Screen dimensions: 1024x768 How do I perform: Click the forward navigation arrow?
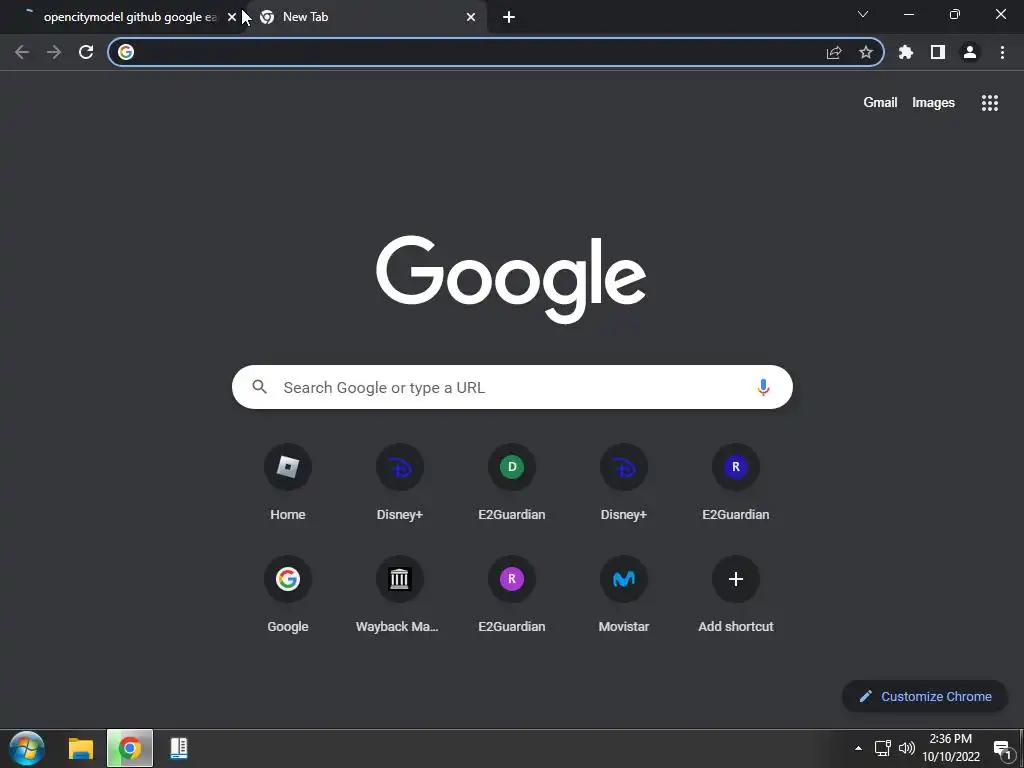coord(54,52)
